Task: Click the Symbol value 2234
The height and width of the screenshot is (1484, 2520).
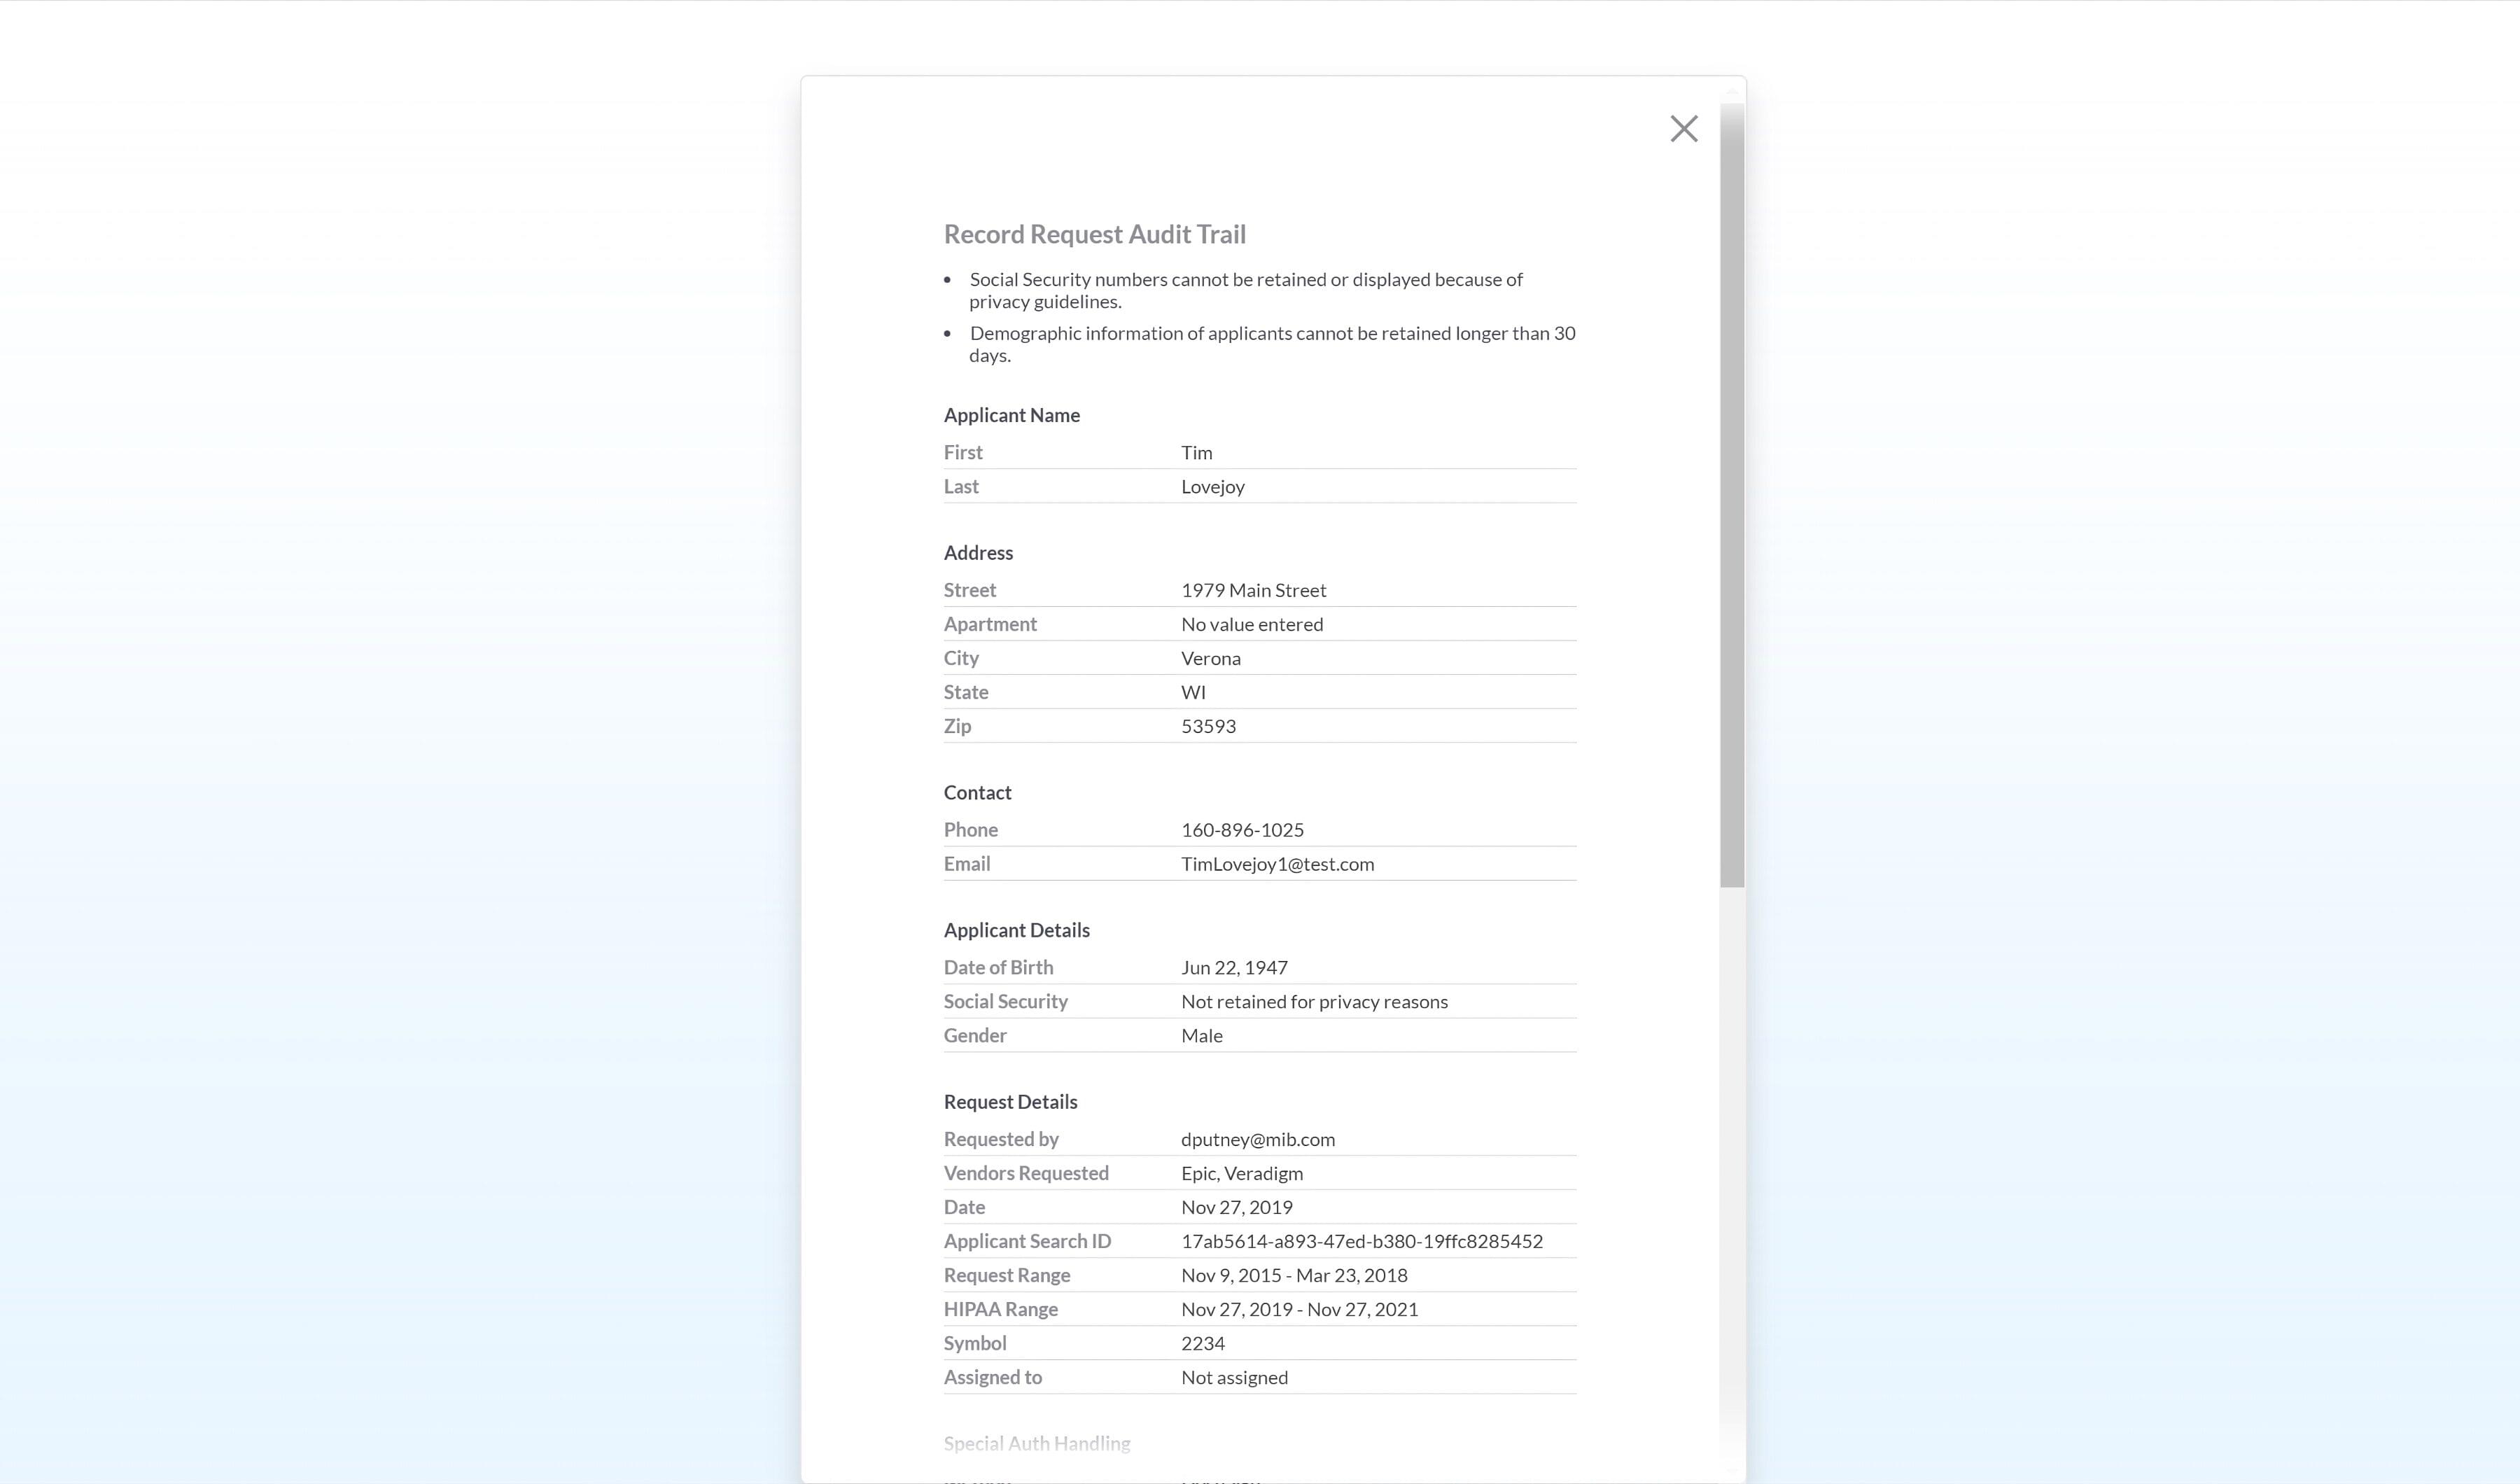Action: [1202, 1343]
